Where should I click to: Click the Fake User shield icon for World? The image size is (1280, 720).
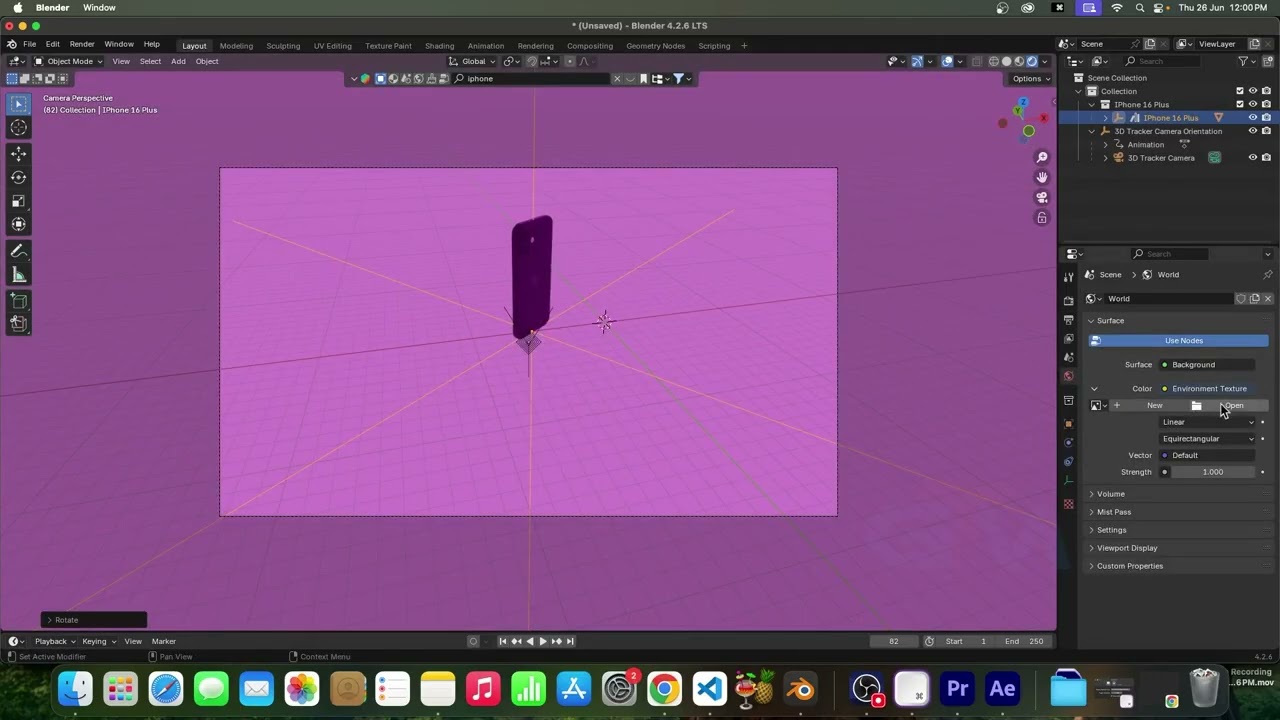[x=1241, y=298]
